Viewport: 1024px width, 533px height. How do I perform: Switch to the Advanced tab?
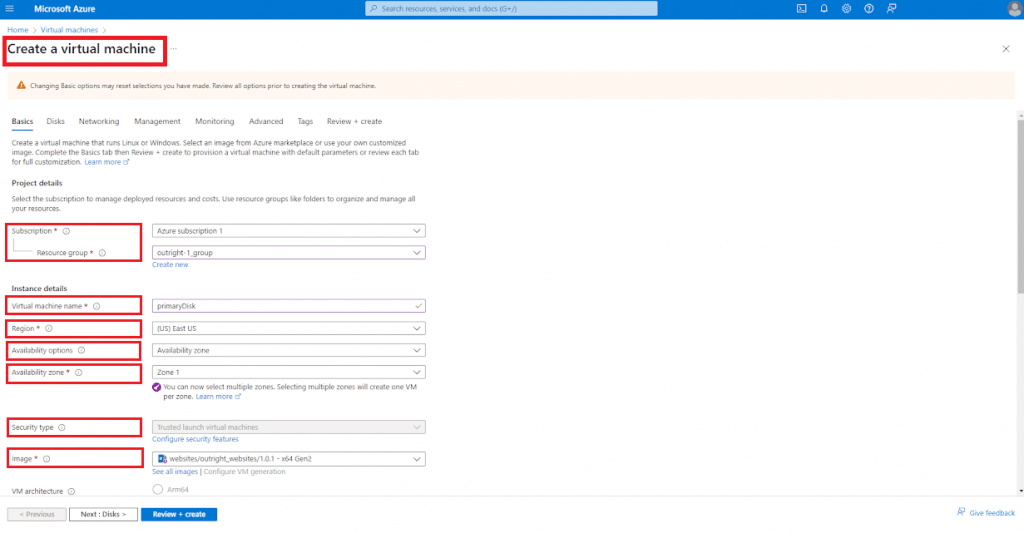coord(266,121)
